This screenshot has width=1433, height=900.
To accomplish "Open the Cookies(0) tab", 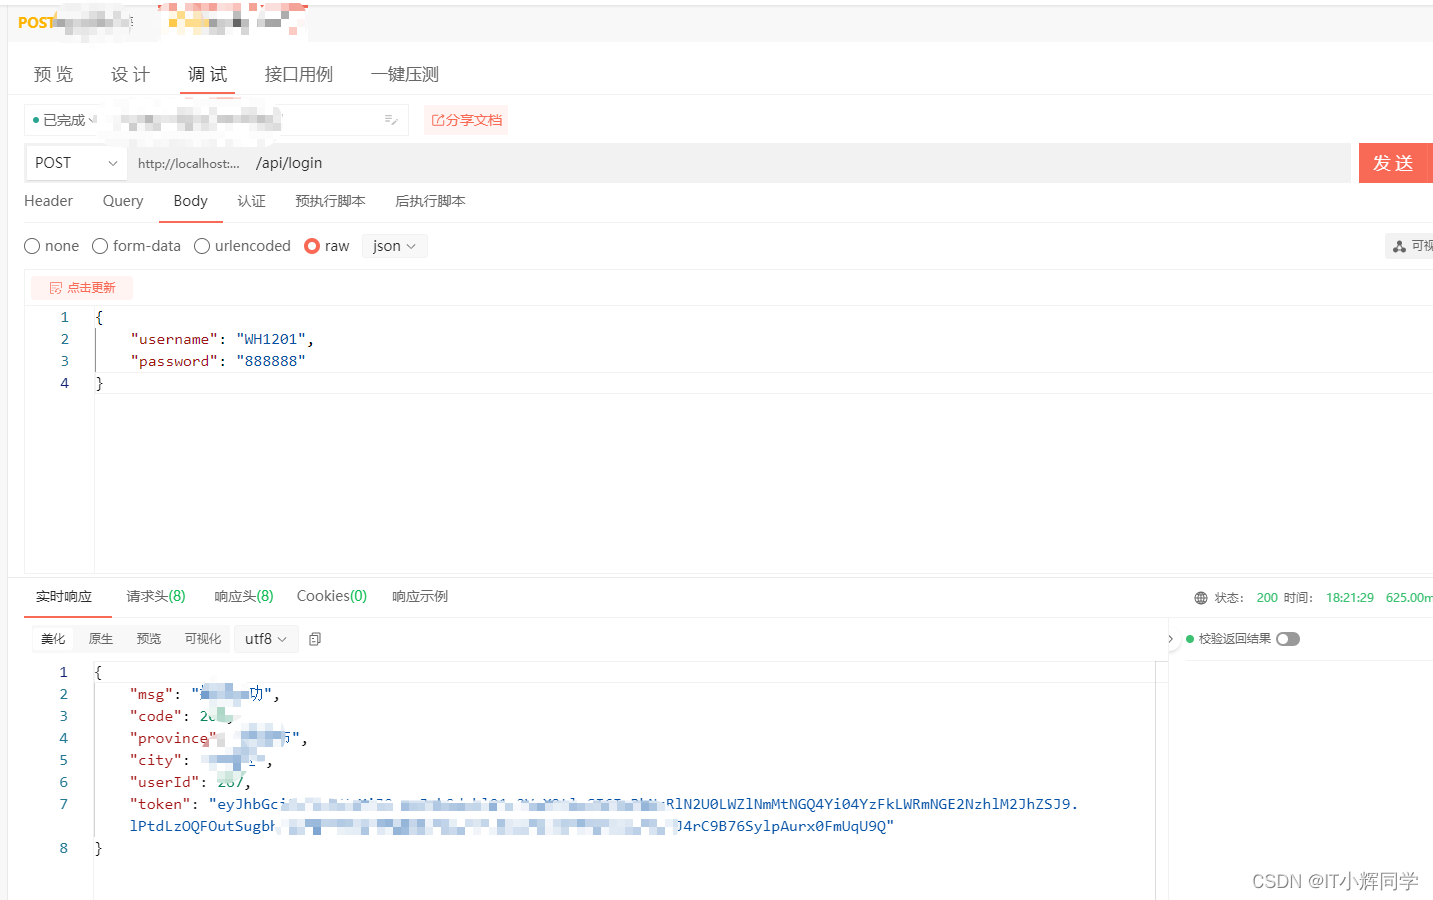I will pyautogui.click(x=332, y=596).
